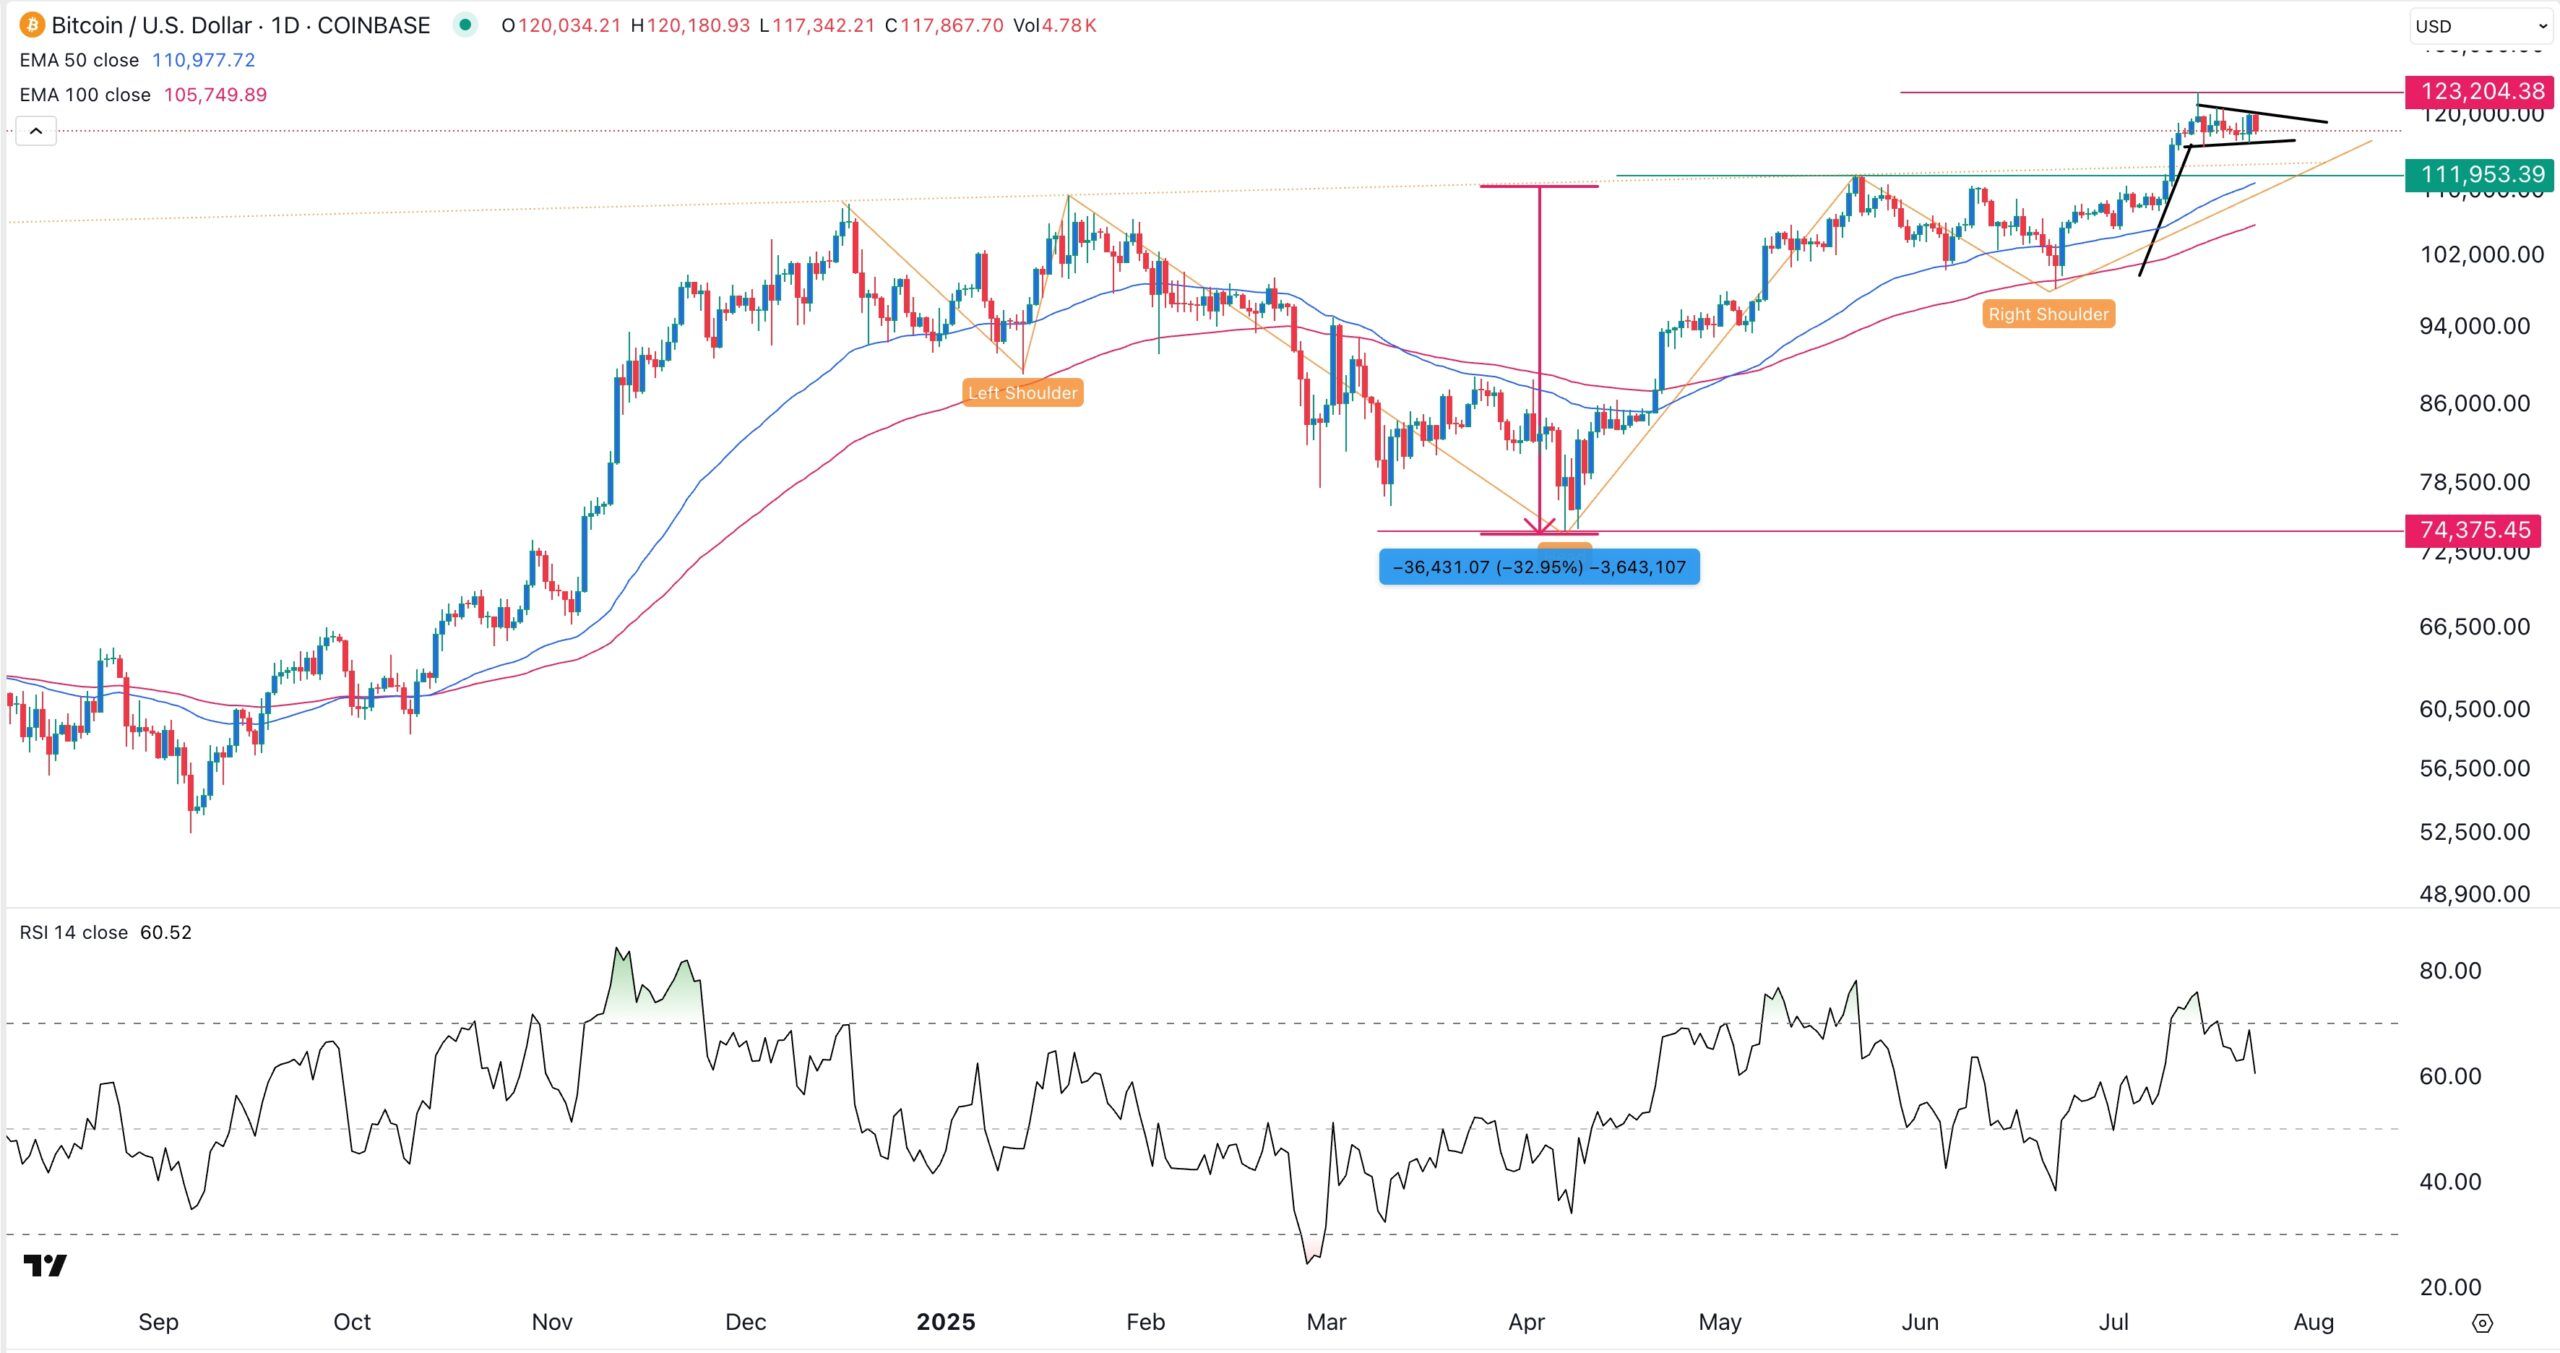Click the 86,000.00 price axis value
Viewport: 2560px width, 1353px height.
point(2474,404)
